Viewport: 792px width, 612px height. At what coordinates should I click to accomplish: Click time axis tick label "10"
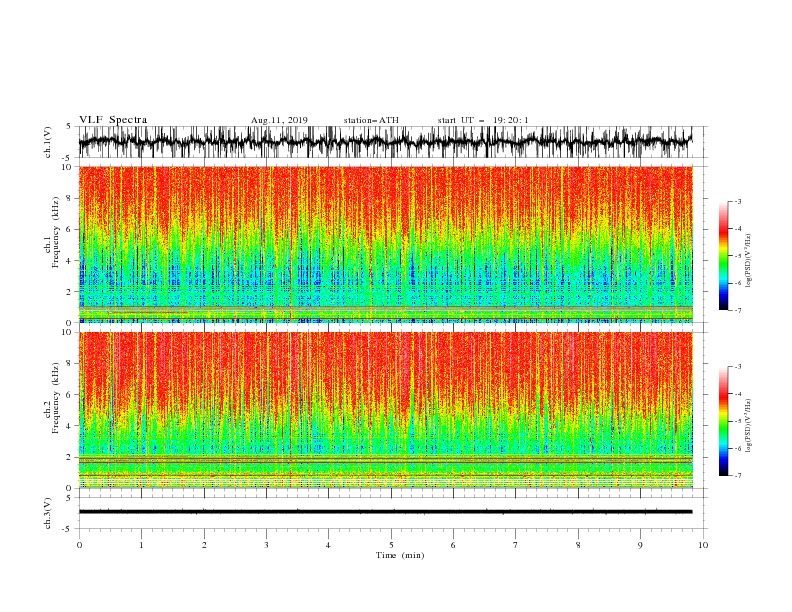coord(703,545)
